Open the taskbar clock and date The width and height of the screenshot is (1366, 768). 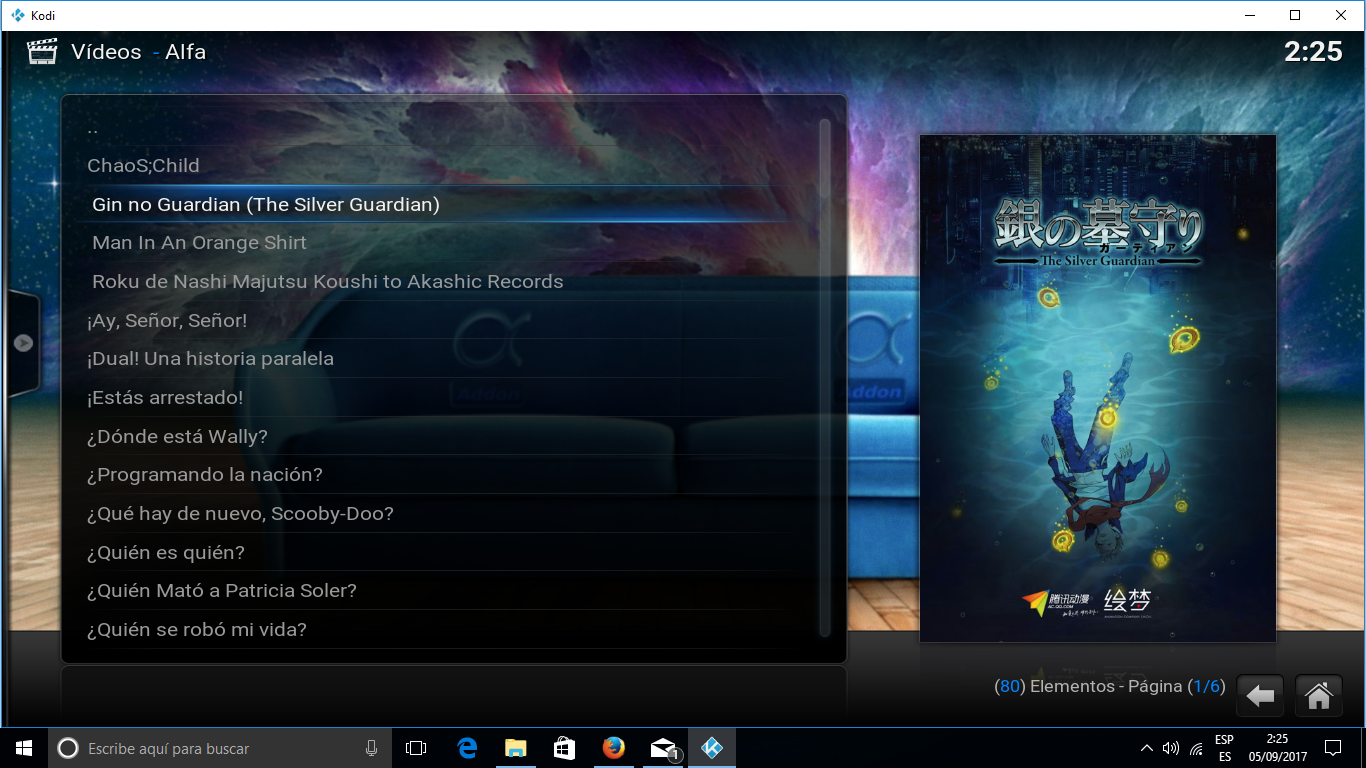(1277, 748)
